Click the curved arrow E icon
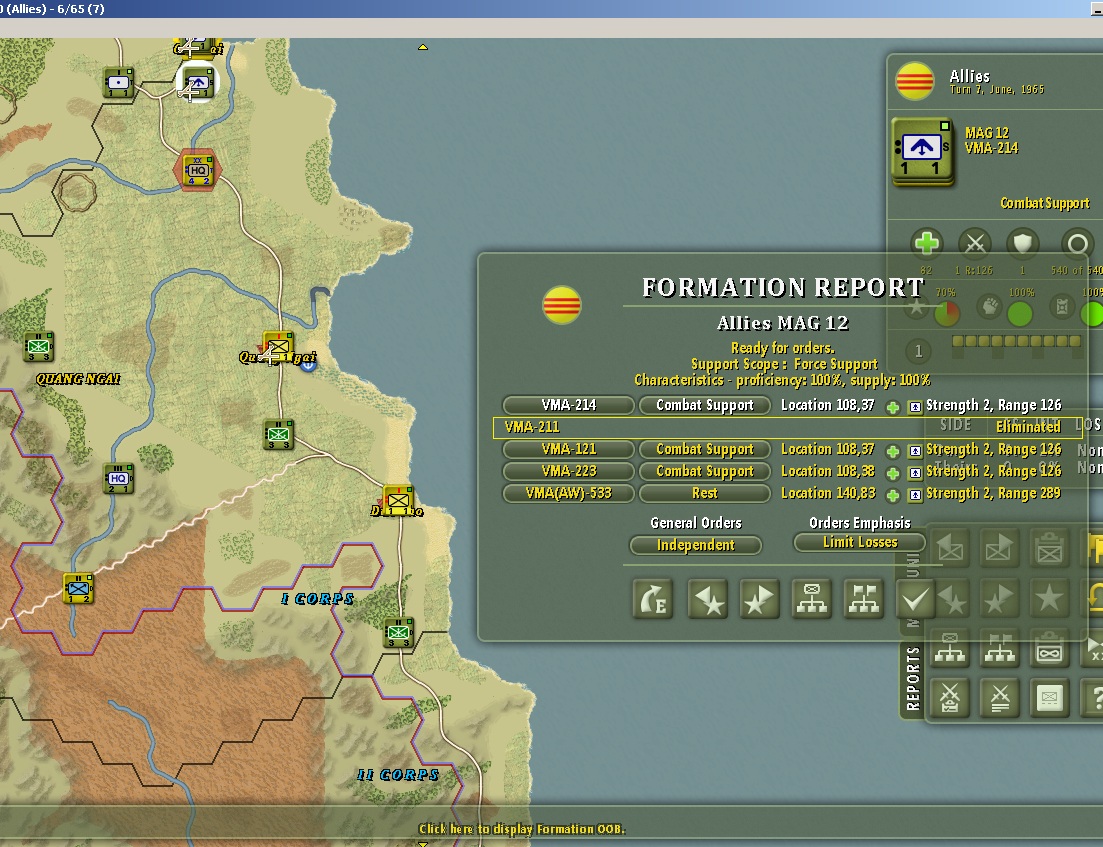 [653, 599]
